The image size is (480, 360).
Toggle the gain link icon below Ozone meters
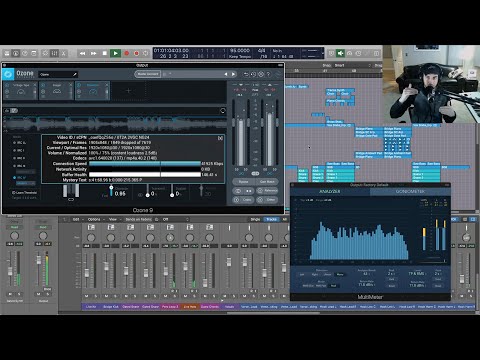pos(255,173)
